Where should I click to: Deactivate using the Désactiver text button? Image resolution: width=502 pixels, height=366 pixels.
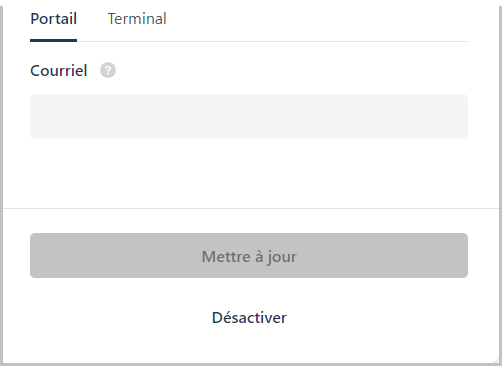pyautogui.click(x=249, y=318)
